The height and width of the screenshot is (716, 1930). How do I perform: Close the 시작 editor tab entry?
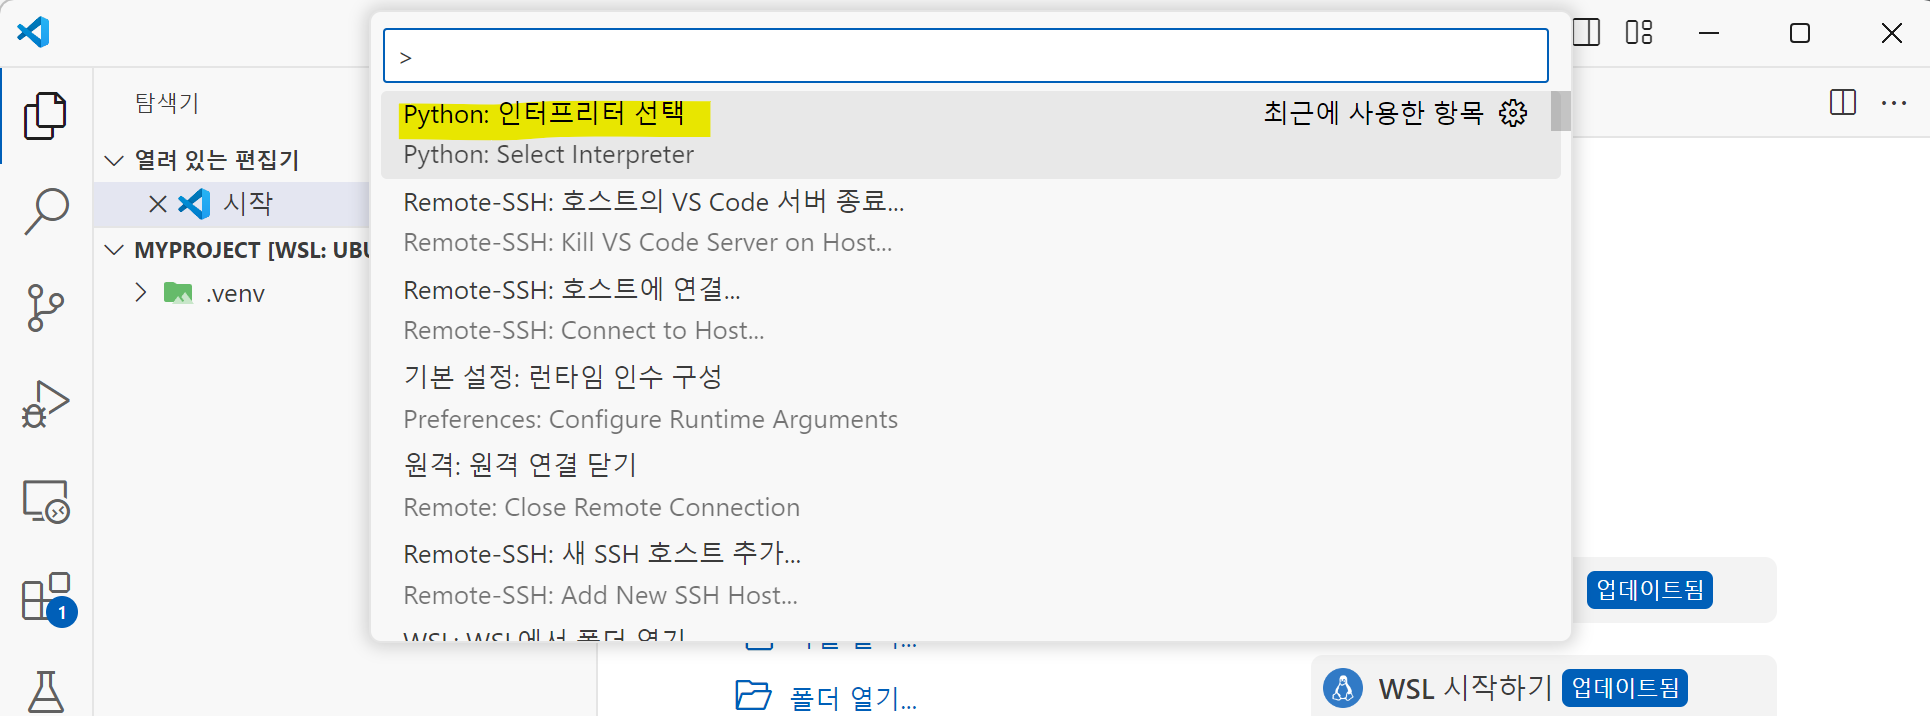(157, 204)
